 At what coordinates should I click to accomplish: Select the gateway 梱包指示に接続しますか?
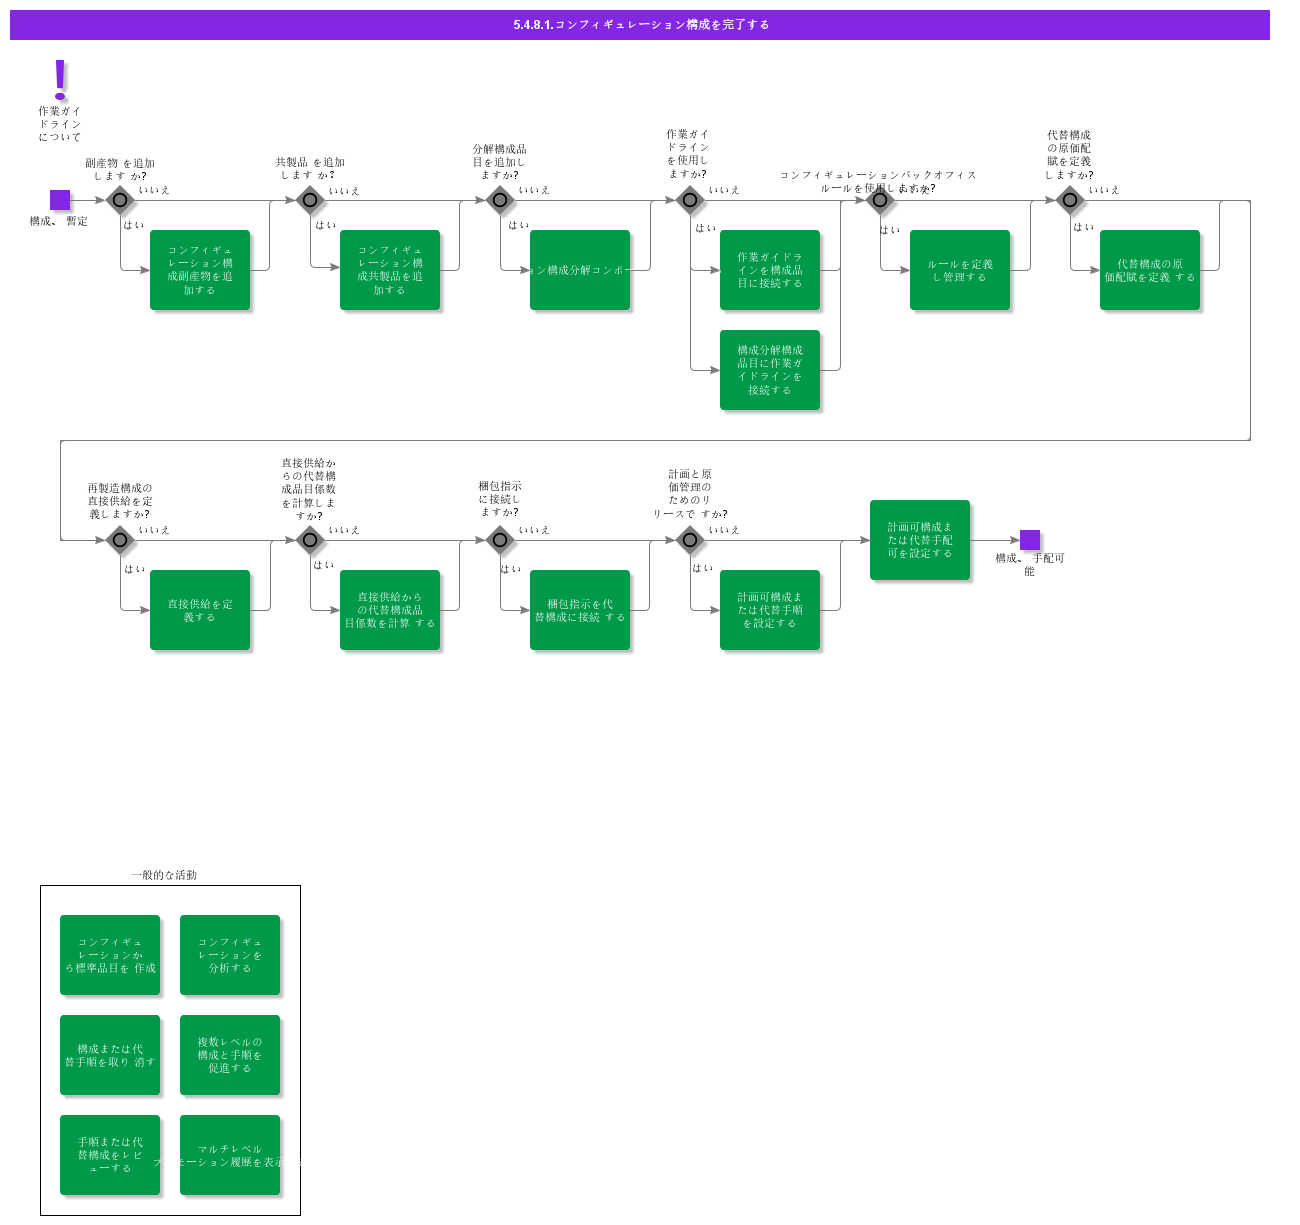pos(500,540)
